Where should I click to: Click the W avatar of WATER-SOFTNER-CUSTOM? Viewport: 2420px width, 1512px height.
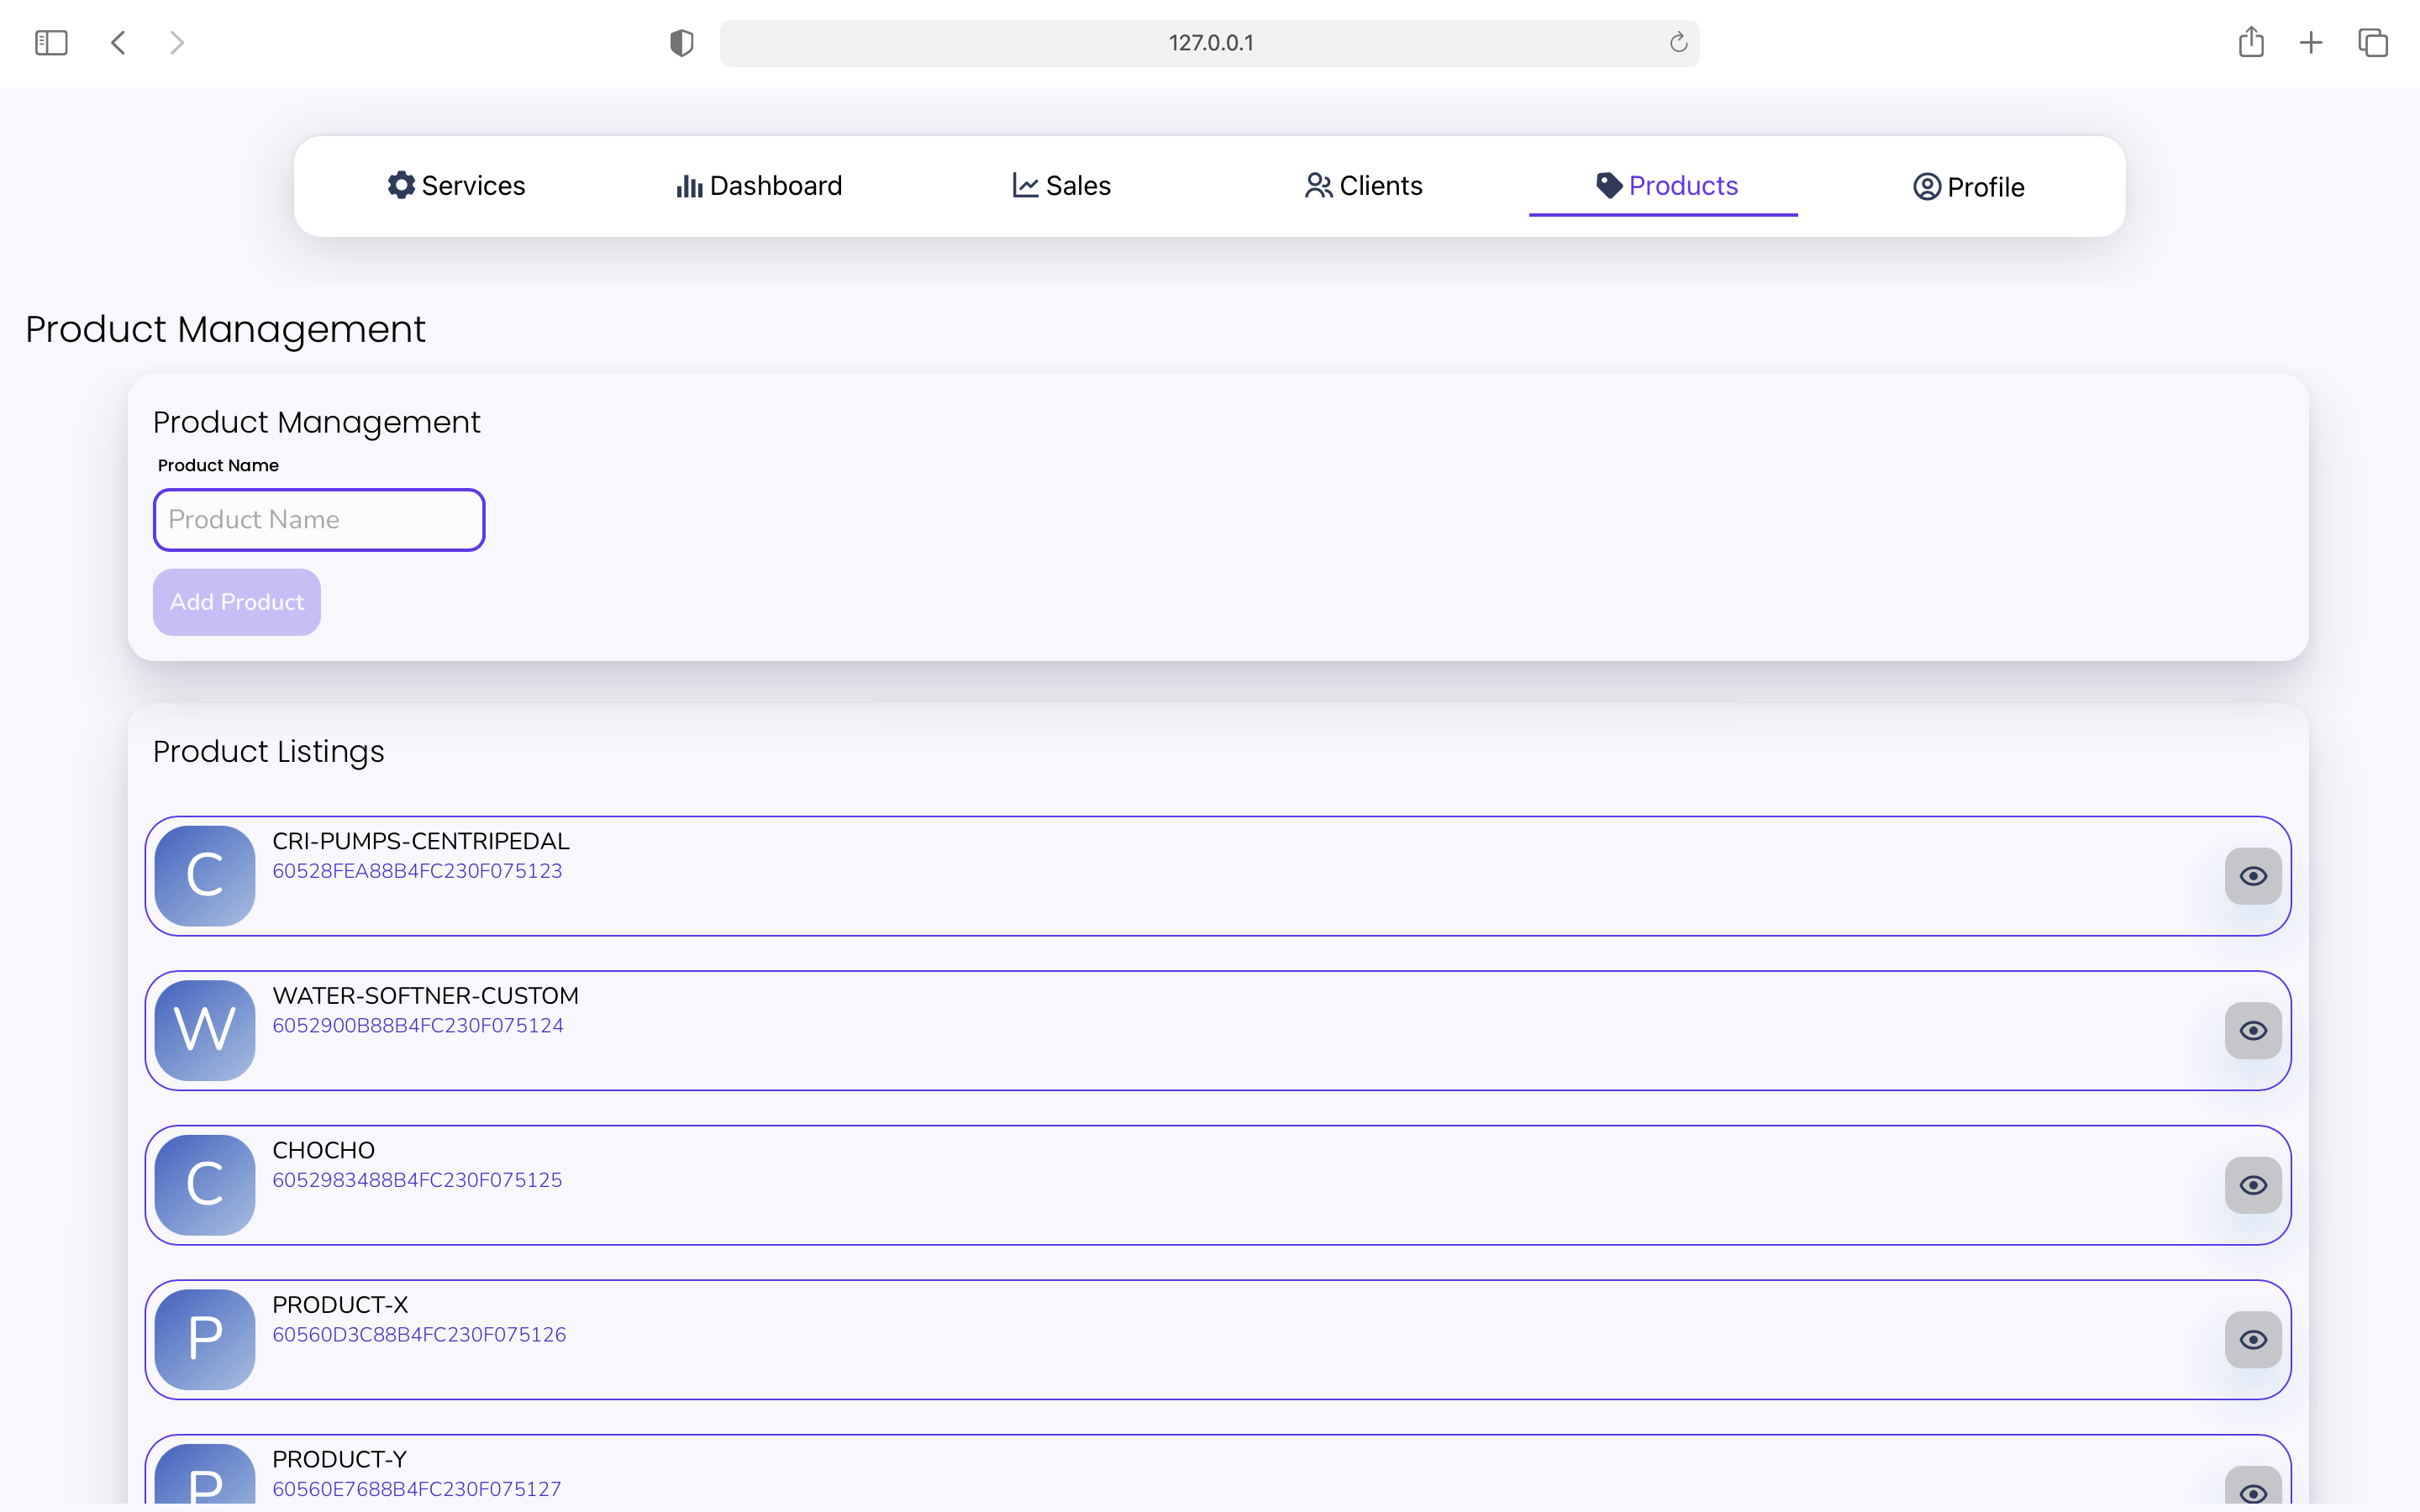[205, 1030]
